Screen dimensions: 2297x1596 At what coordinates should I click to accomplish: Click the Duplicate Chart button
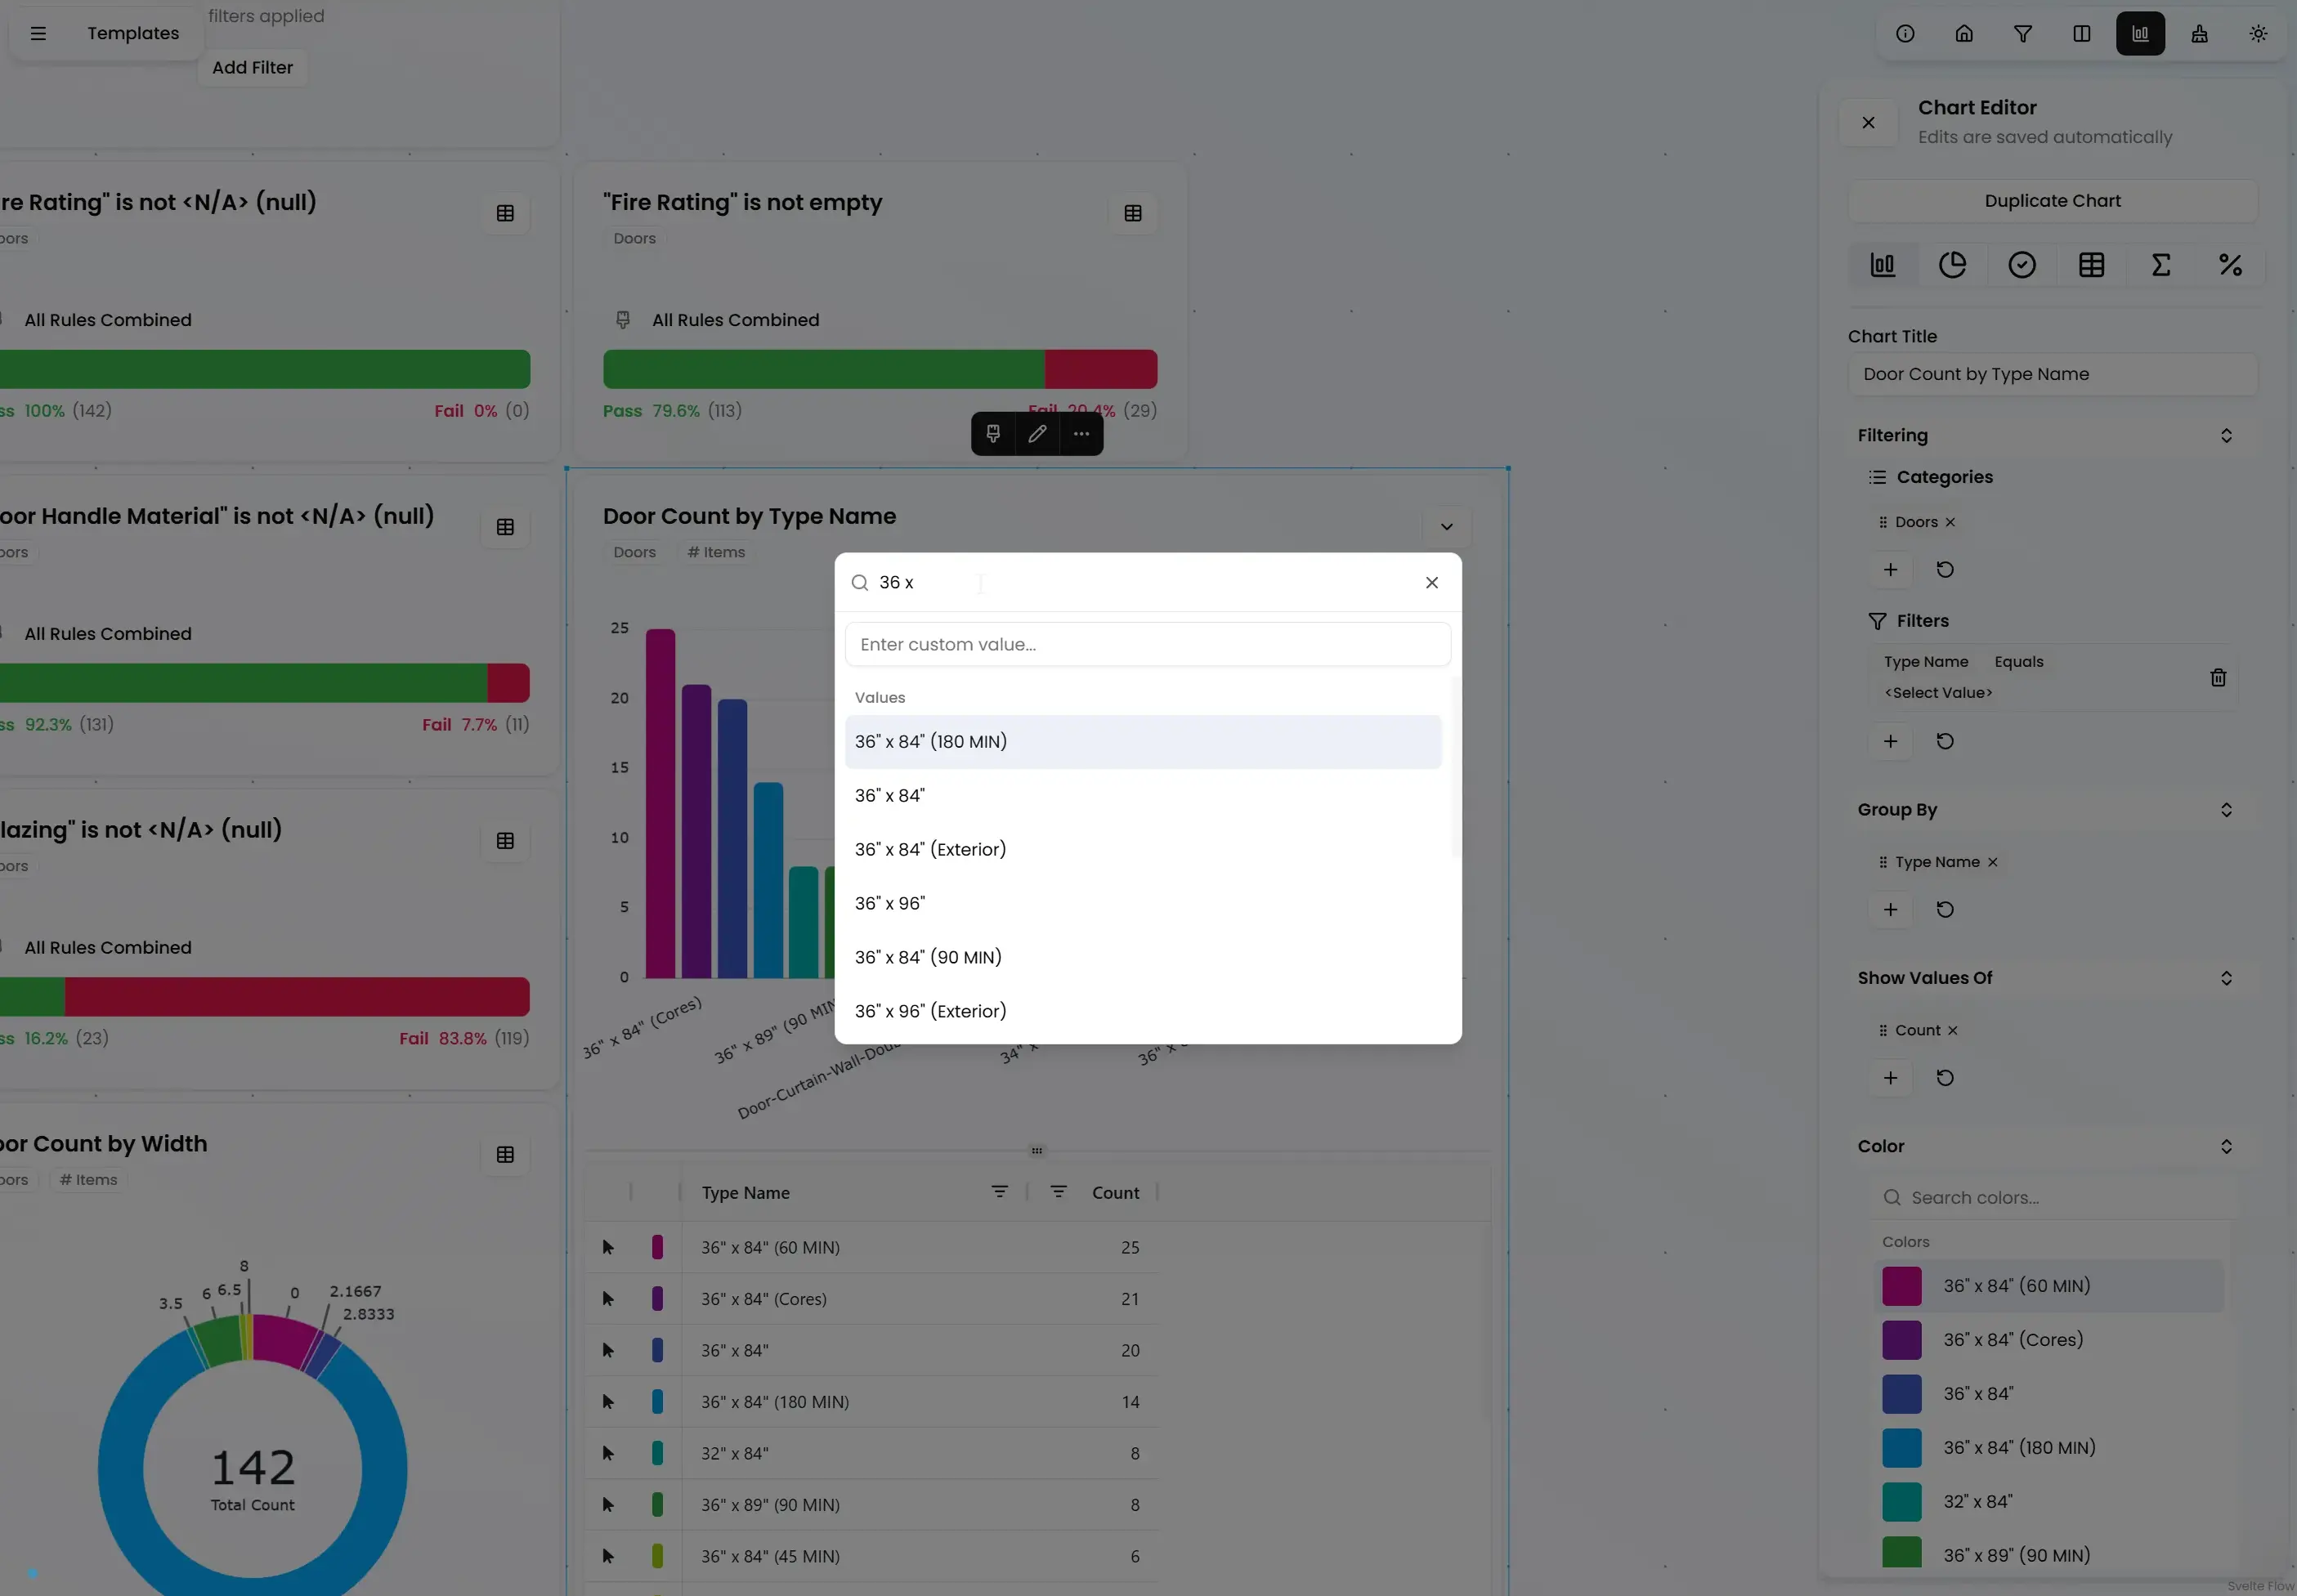[2052, 201]
